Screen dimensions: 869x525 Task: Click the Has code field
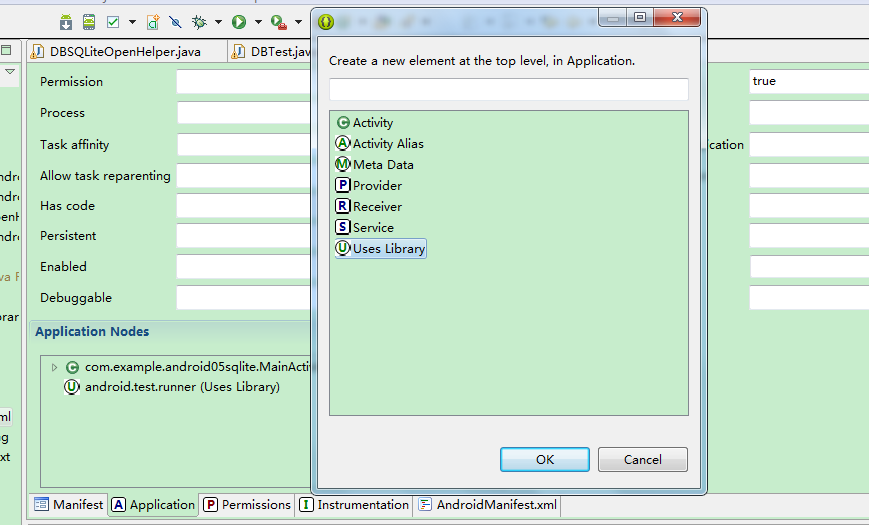(243, 206)
